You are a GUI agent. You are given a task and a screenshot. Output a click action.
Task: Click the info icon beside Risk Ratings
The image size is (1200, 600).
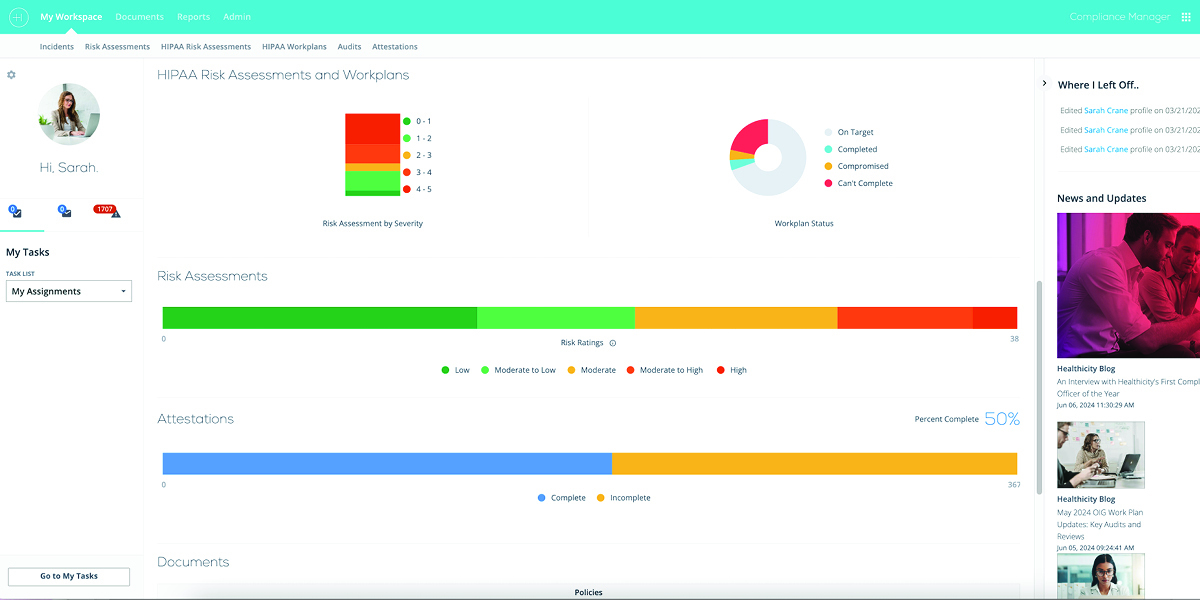[x=613, y=343]
